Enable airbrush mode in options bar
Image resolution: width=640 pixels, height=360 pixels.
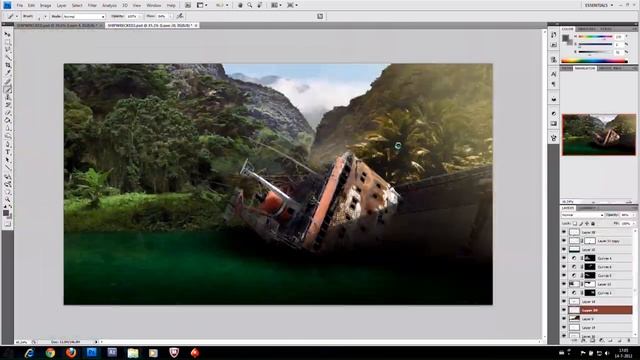[180, 16]
